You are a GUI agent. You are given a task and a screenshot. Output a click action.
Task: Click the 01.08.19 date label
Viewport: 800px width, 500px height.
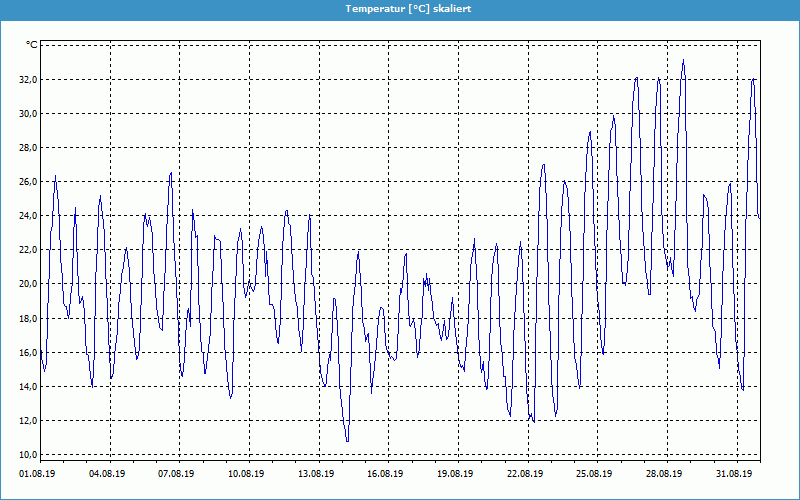tap(37, 475)
